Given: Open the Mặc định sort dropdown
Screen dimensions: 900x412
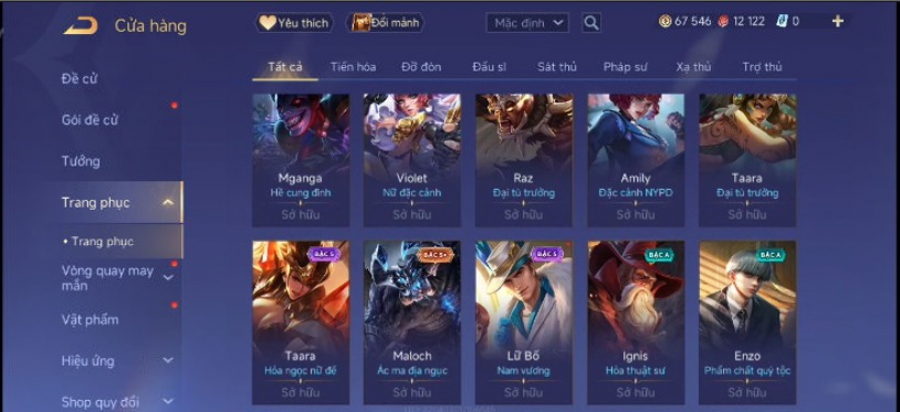Looking at the screenshot, I should tap(527, 23).
